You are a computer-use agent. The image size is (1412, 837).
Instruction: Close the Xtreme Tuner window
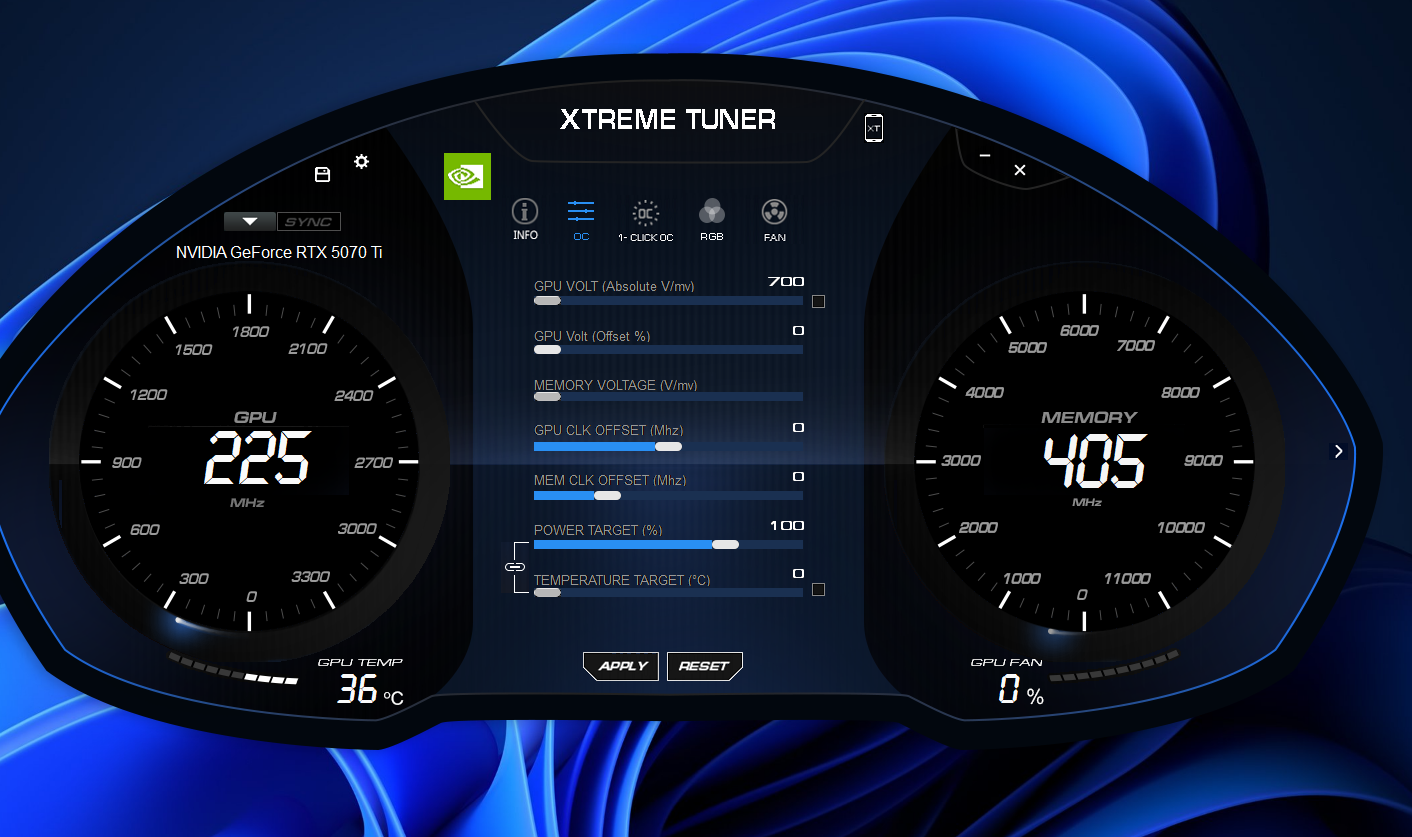[1020, 170]
